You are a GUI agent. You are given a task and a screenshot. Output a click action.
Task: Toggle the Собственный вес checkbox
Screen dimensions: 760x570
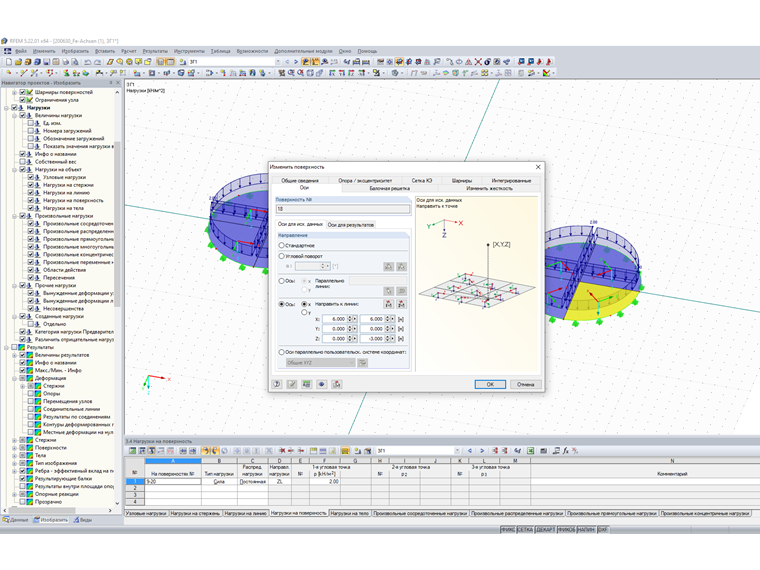coord(23,162)
